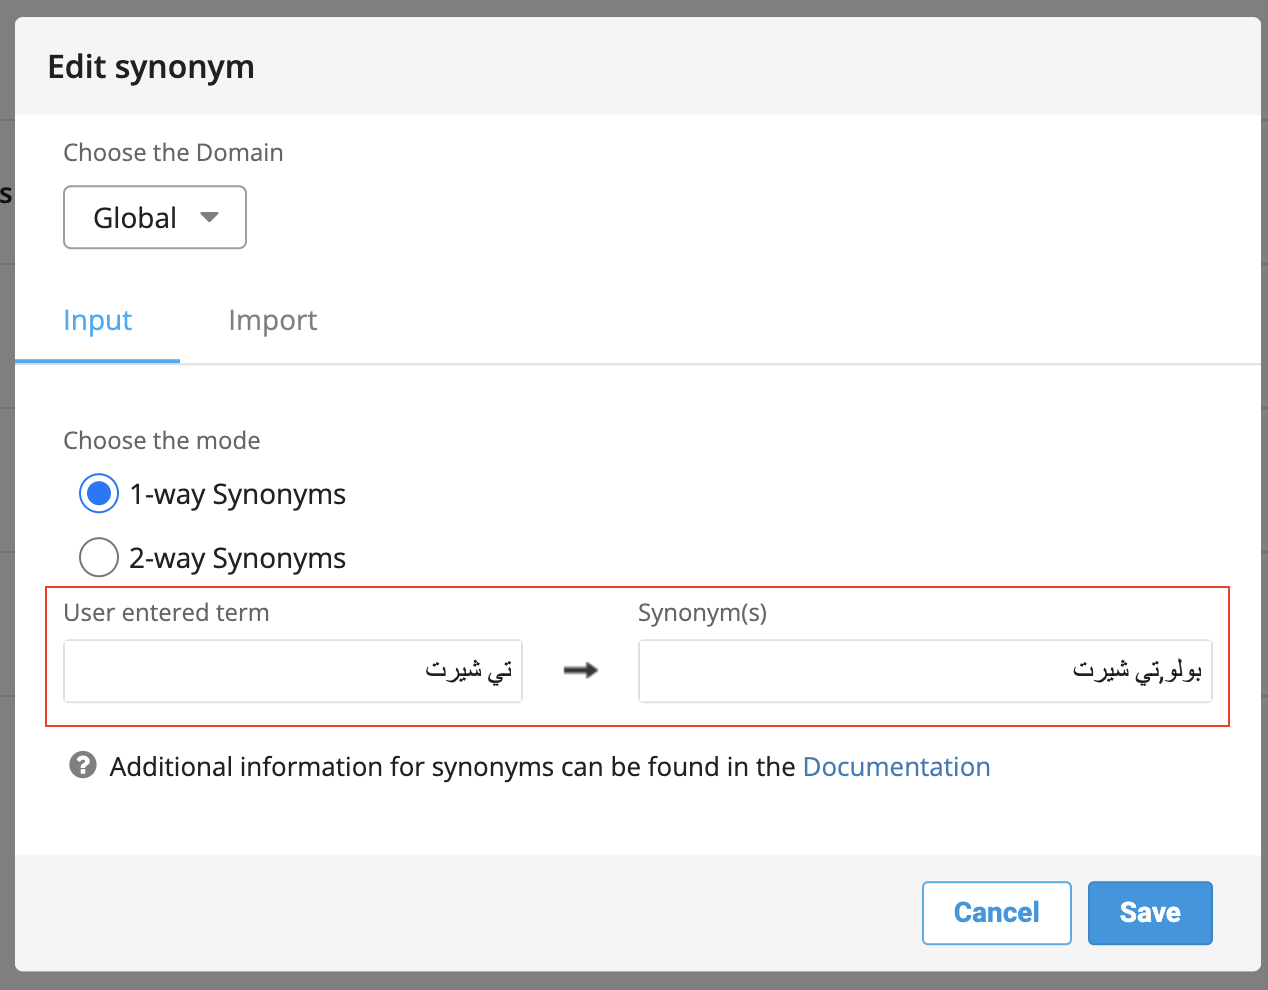Click the Choose the Domain label
The width and height of the screenshot is (1268, 990).
(x=173, y=153)
